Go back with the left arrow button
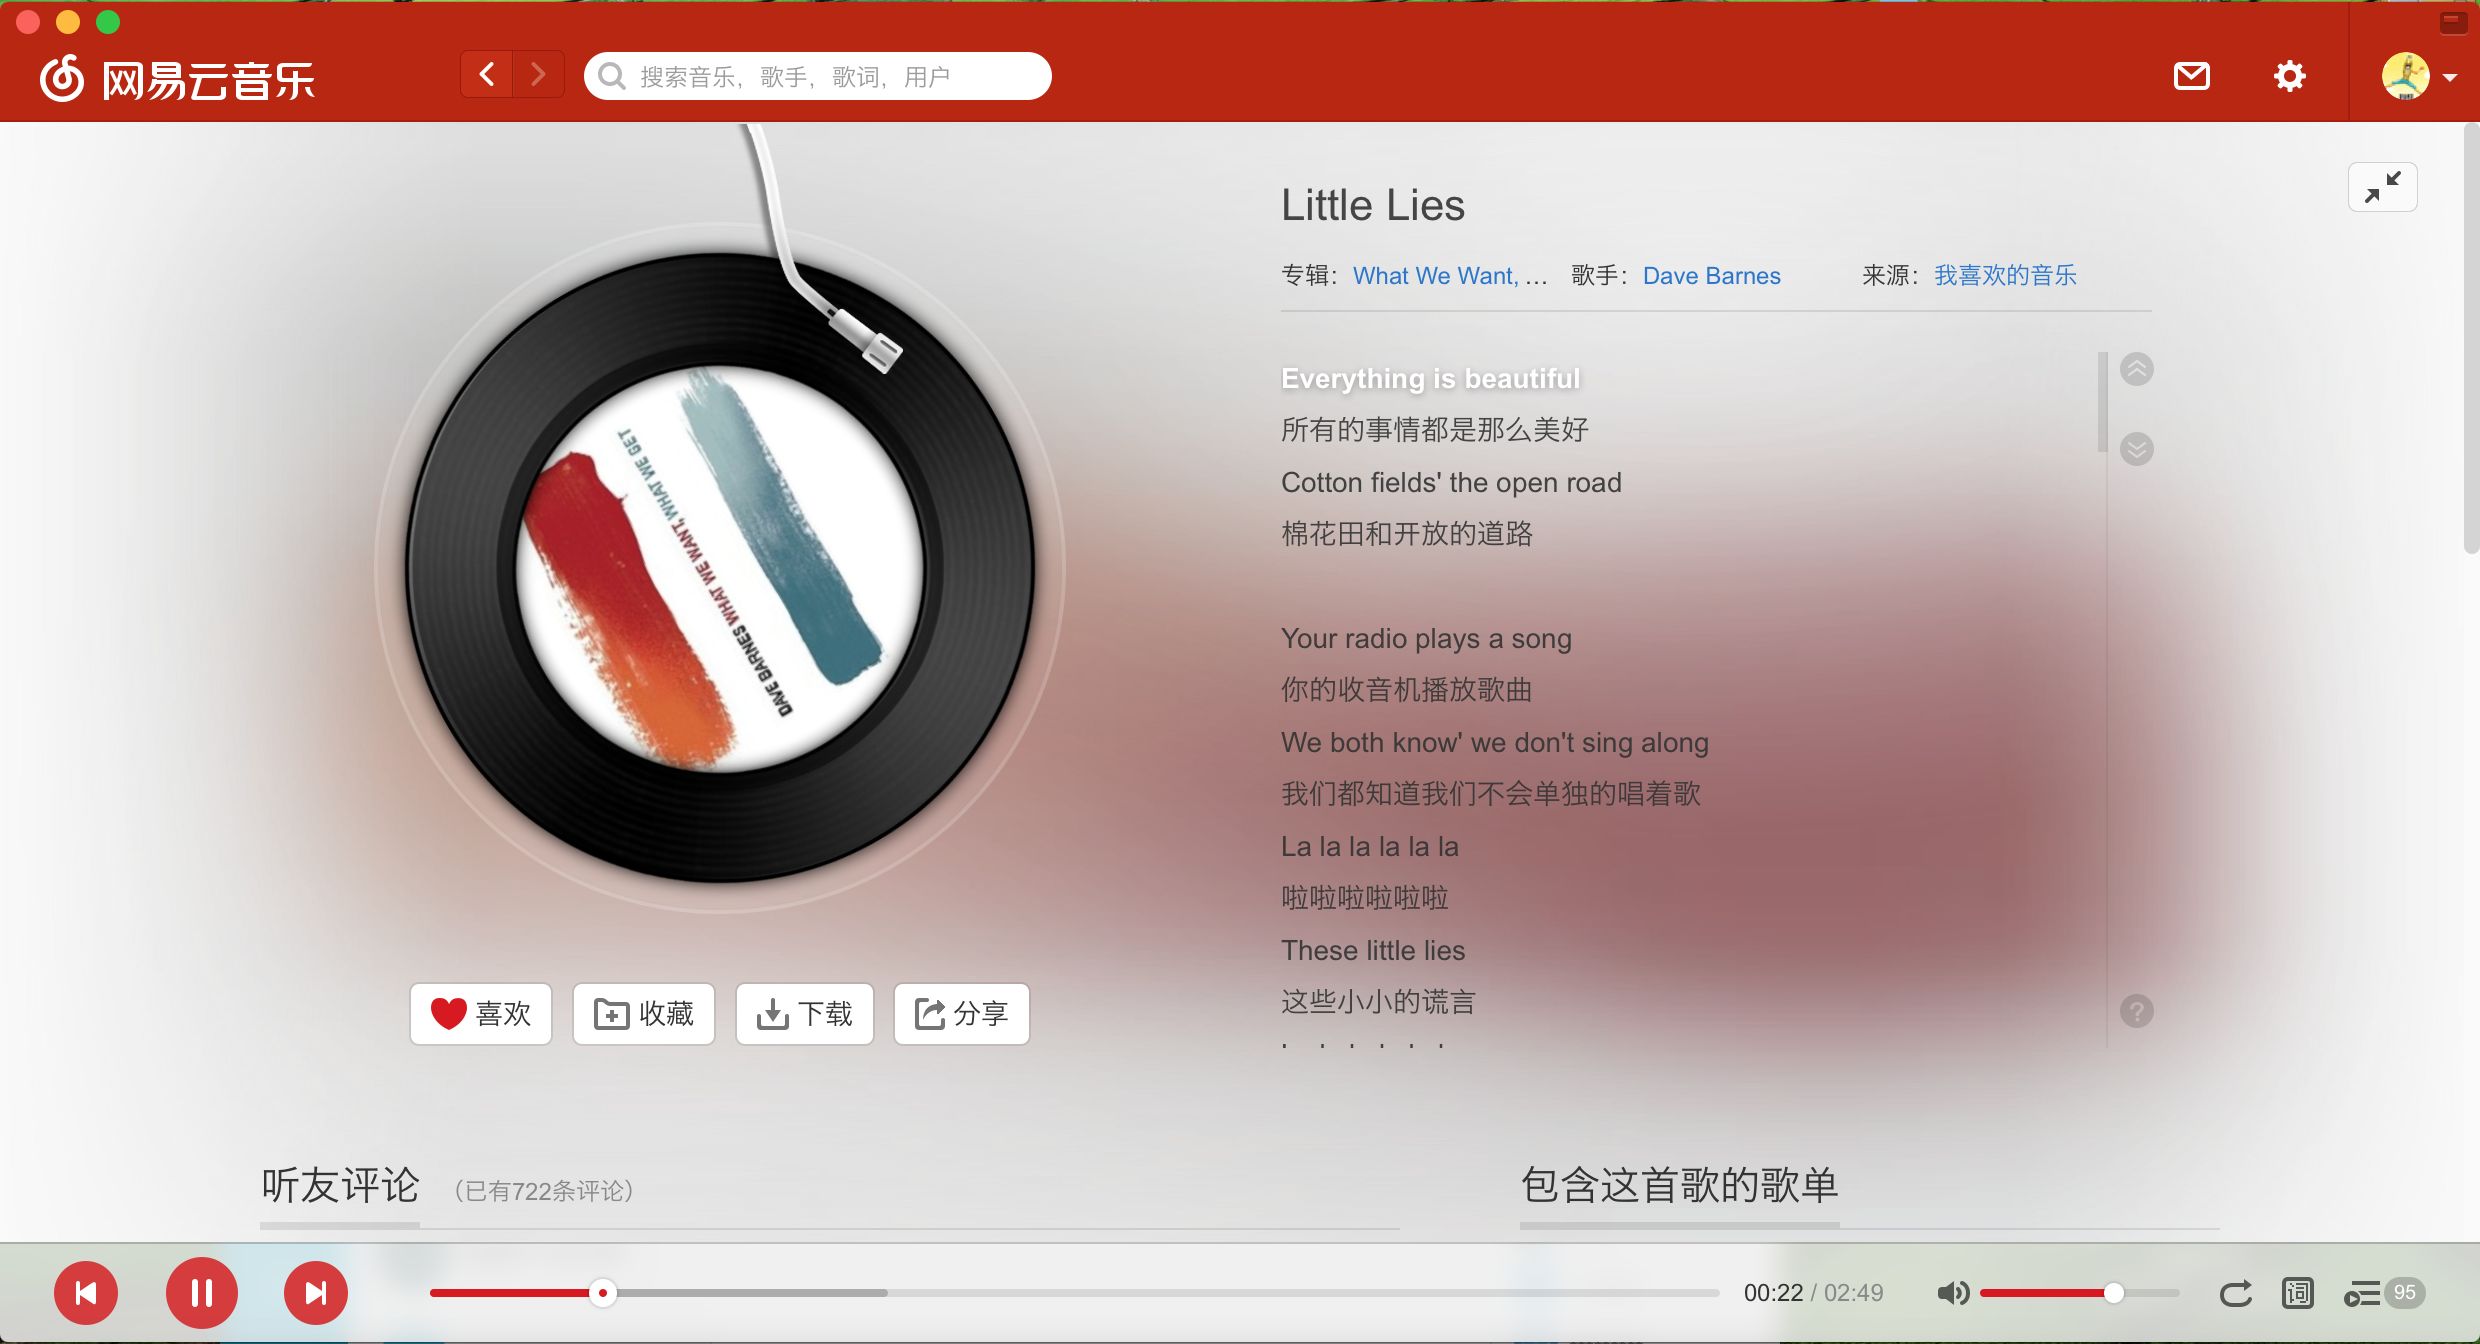Viewport: 2480px width, 1344px height. click(x=487, y=75)
